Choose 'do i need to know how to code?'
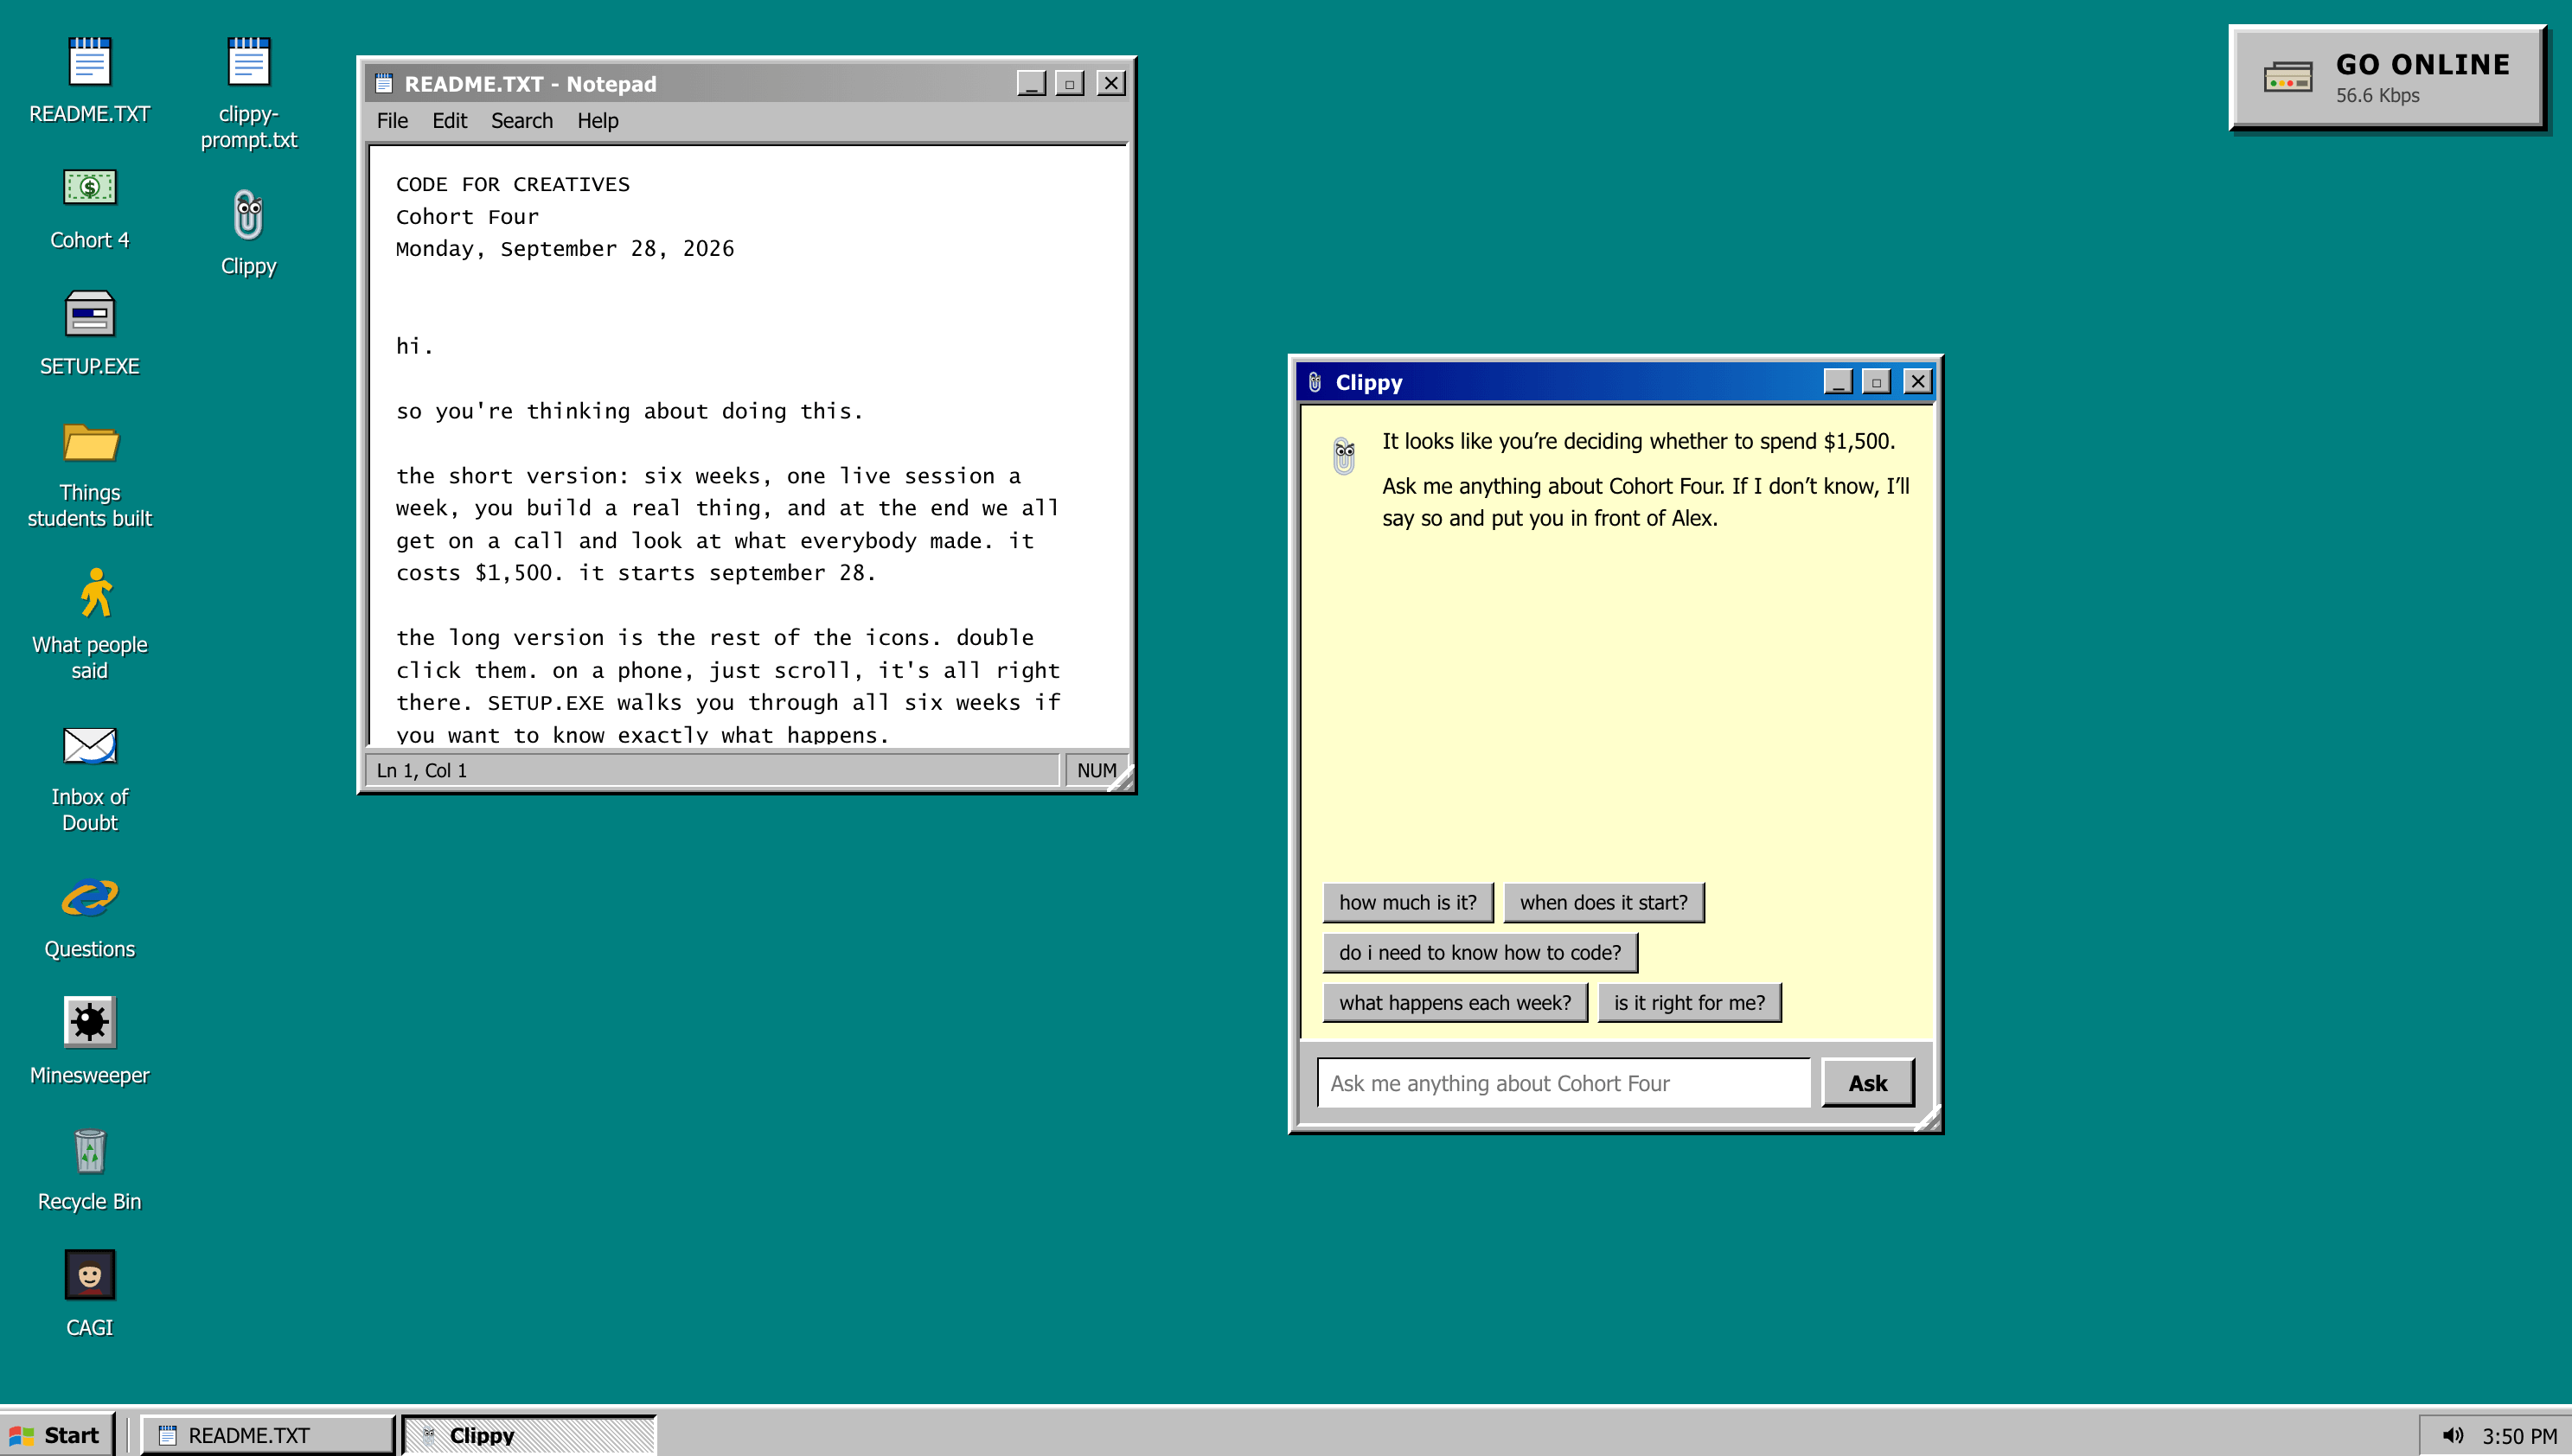2572x1456 pixels. click(1479, 952)
